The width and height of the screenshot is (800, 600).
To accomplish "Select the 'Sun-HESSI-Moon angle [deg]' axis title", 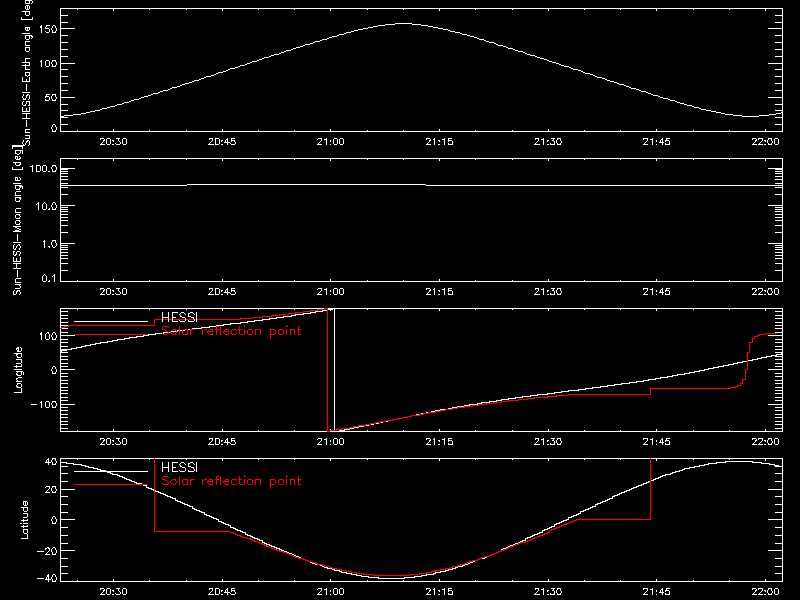I will point(17,220).
